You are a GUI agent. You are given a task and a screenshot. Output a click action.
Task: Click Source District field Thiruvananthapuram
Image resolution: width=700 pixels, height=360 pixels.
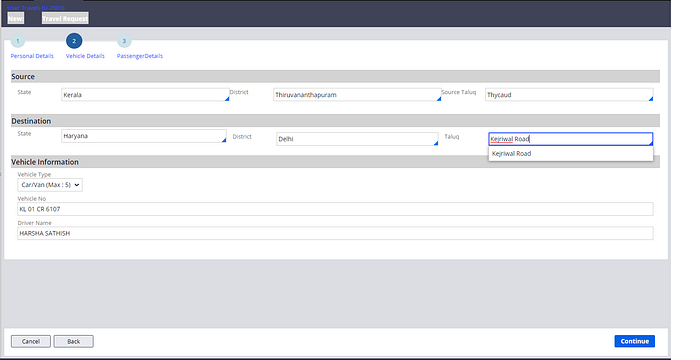click(x=357, y=95)
